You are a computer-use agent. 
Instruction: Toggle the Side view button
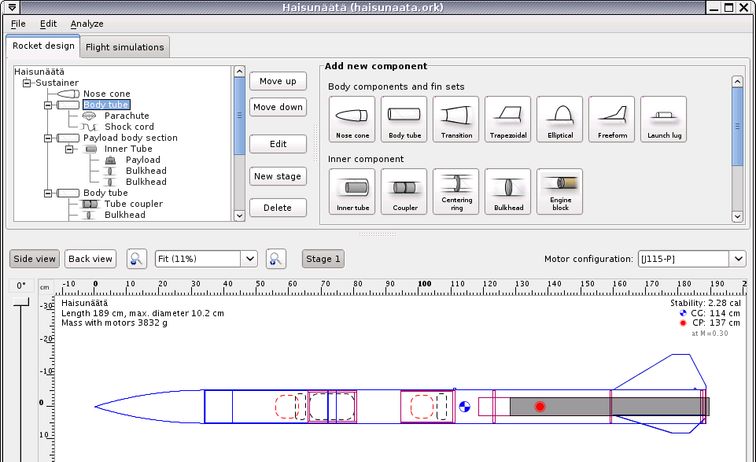(x=33, y=259)
